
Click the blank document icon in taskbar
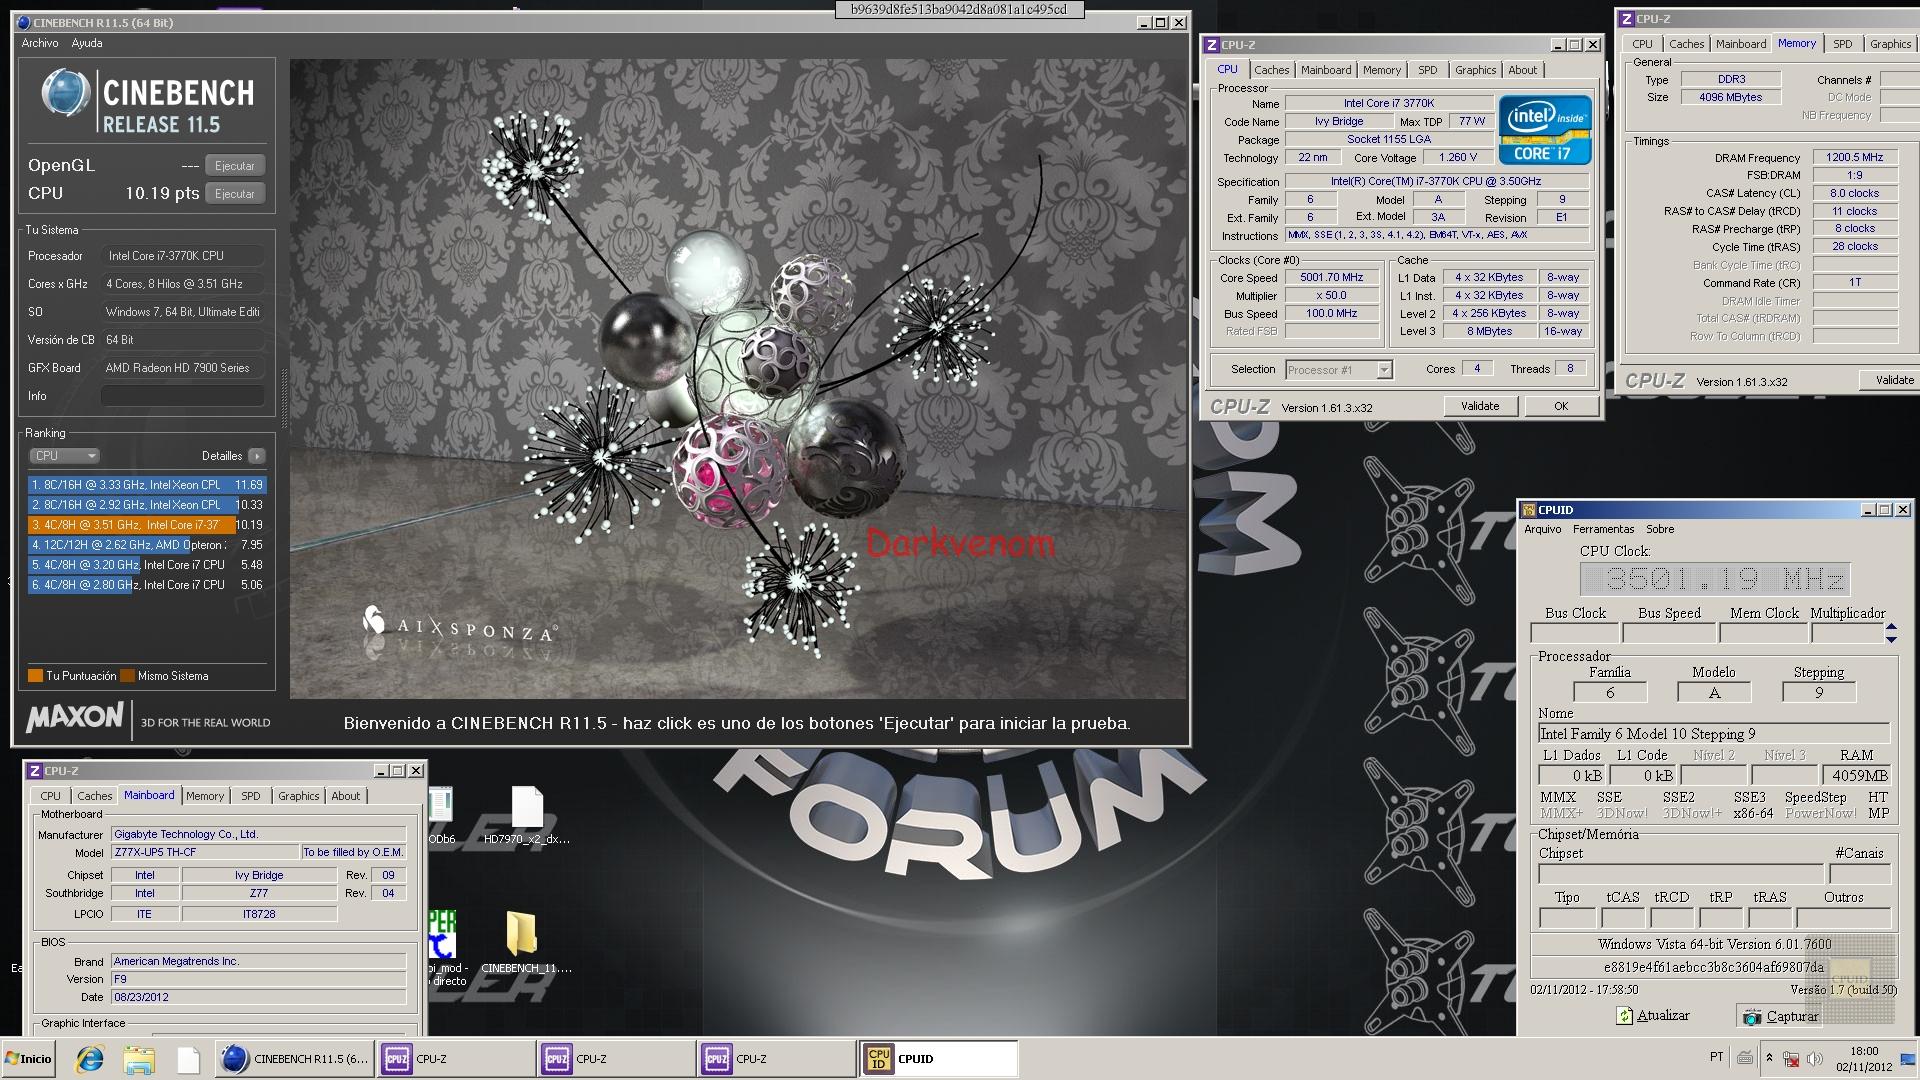(x=188, y=1059)
